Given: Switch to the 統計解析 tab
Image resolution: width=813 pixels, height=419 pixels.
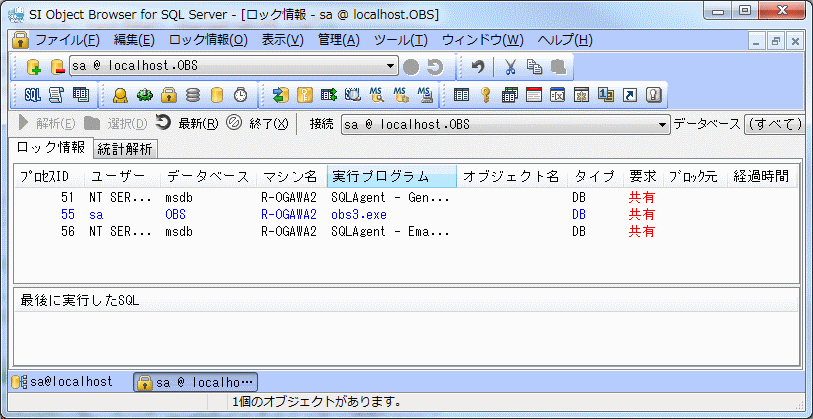Looking at the screenshot, I should [x=124, y=149].
